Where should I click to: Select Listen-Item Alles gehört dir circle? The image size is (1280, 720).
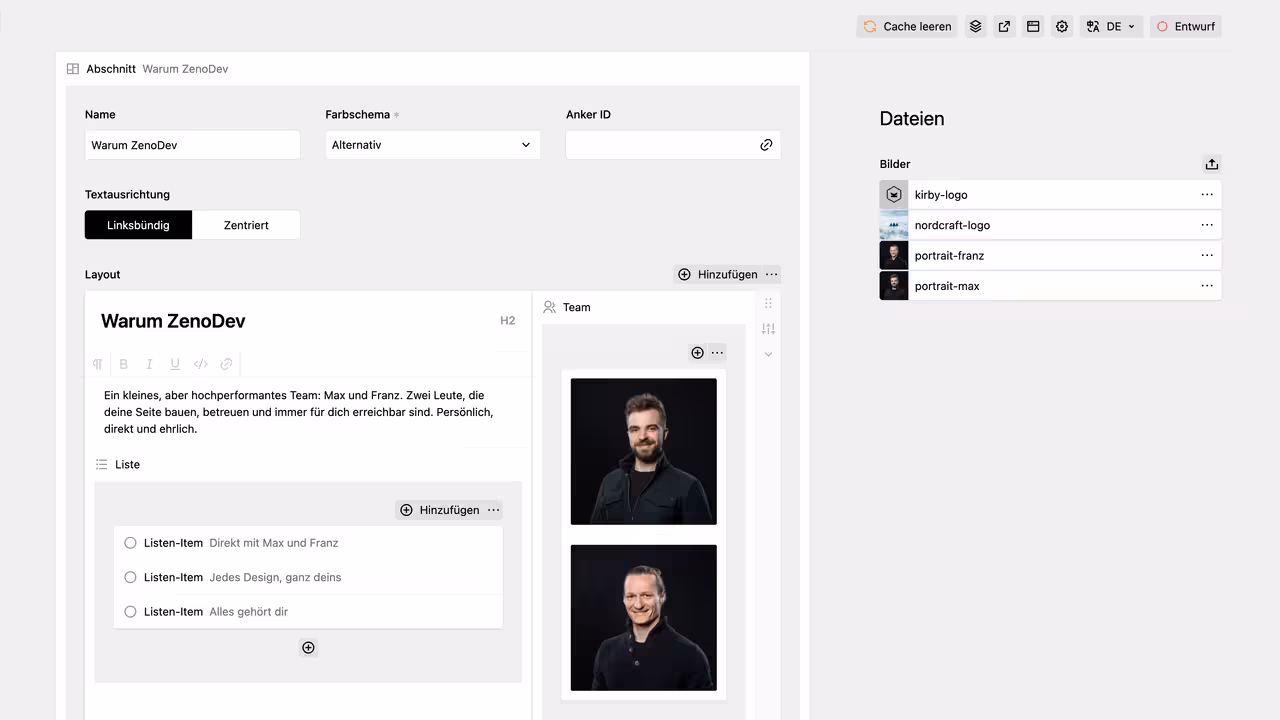pos(130,611)
